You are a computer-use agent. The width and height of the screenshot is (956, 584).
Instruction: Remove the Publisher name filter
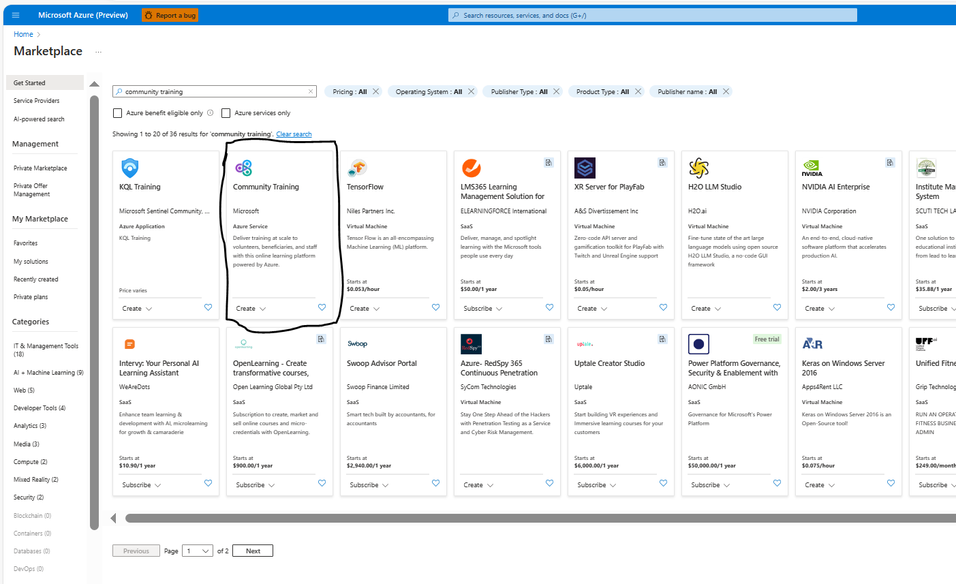click(x=726, y=91)
